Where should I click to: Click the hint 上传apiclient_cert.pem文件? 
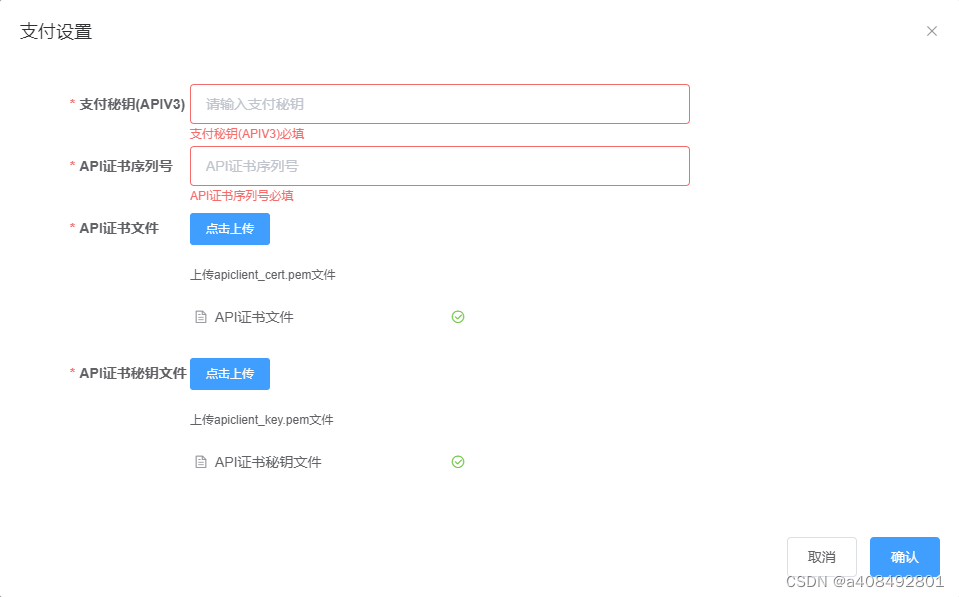[x=262, y=274]
